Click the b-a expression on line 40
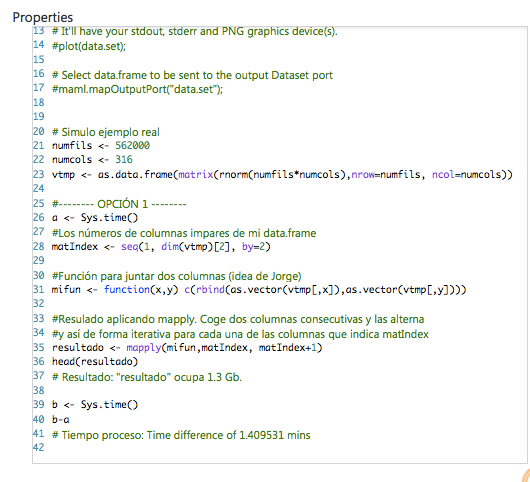530x482 pixels. tap(61, 420)
